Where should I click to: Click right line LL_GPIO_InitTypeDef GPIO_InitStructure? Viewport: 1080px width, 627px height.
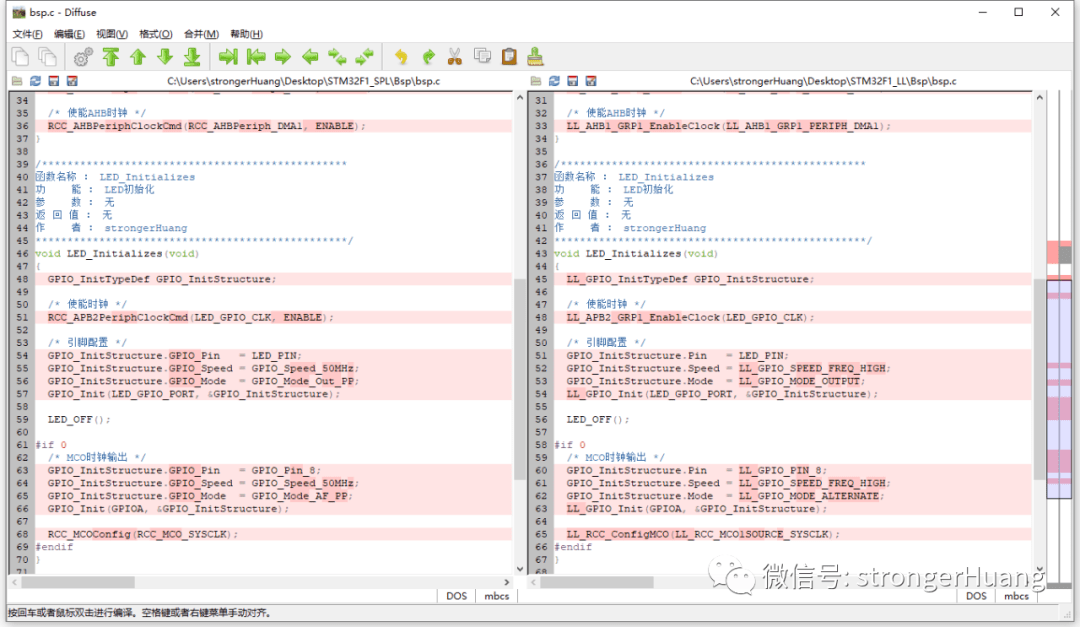click(793, 279)
